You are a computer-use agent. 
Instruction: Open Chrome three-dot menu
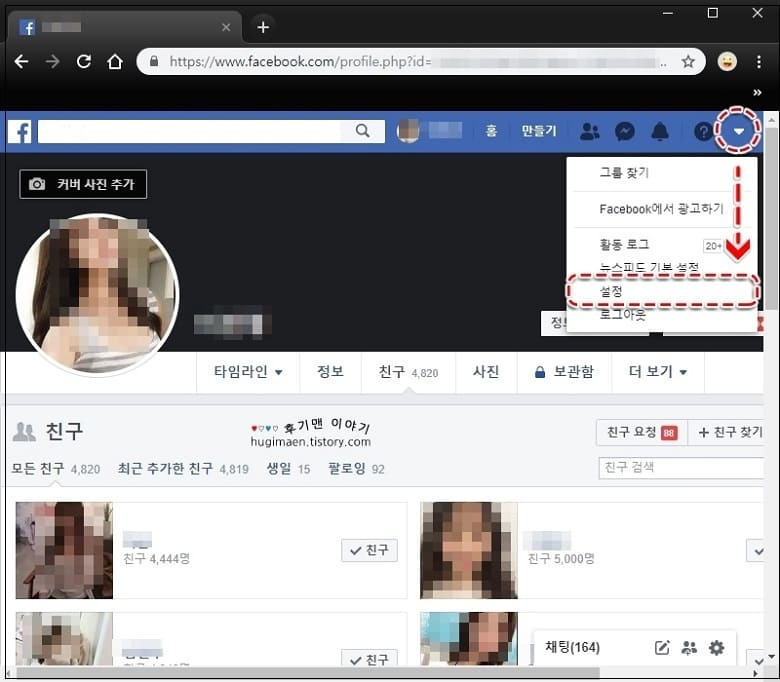759,62
